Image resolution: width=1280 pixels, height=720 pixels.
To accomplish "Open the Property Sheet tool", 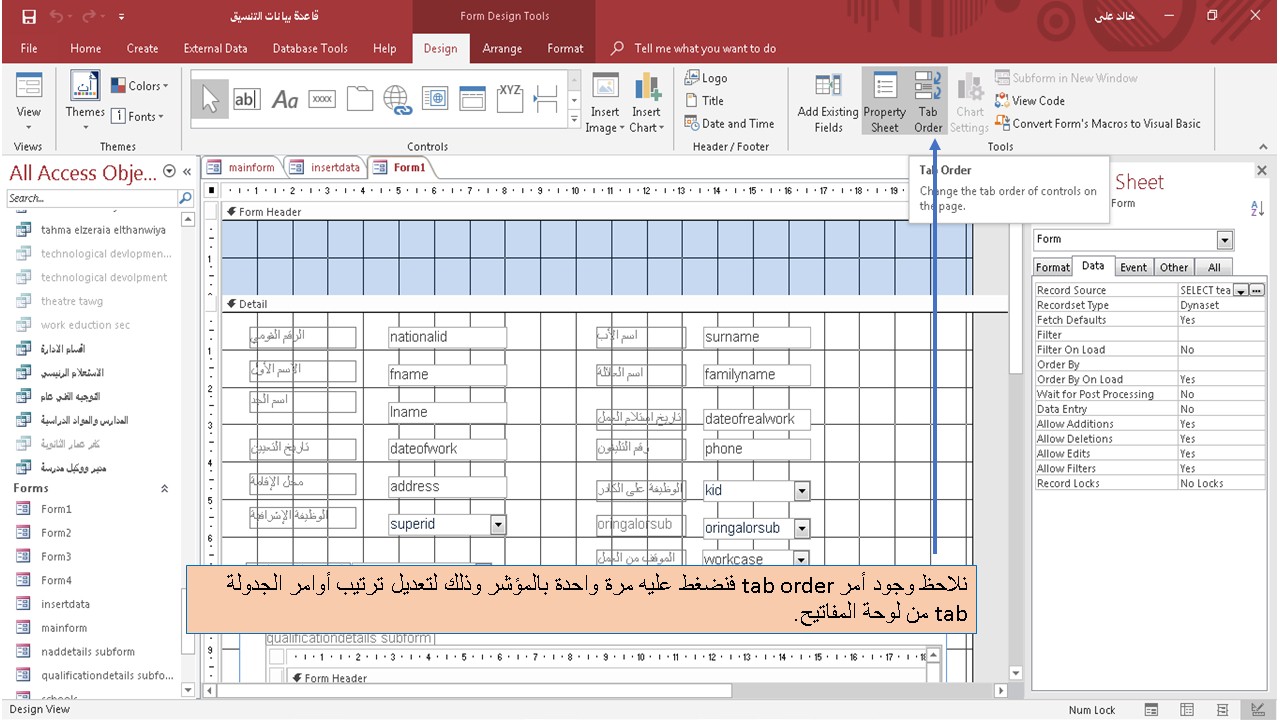I will 884,100.
